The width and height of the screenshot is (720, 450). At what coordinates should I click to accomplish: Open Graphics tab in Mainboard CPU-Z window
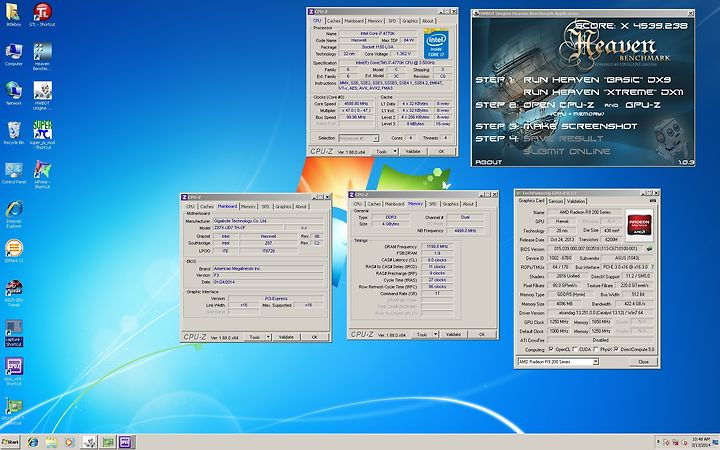point(283,207)
